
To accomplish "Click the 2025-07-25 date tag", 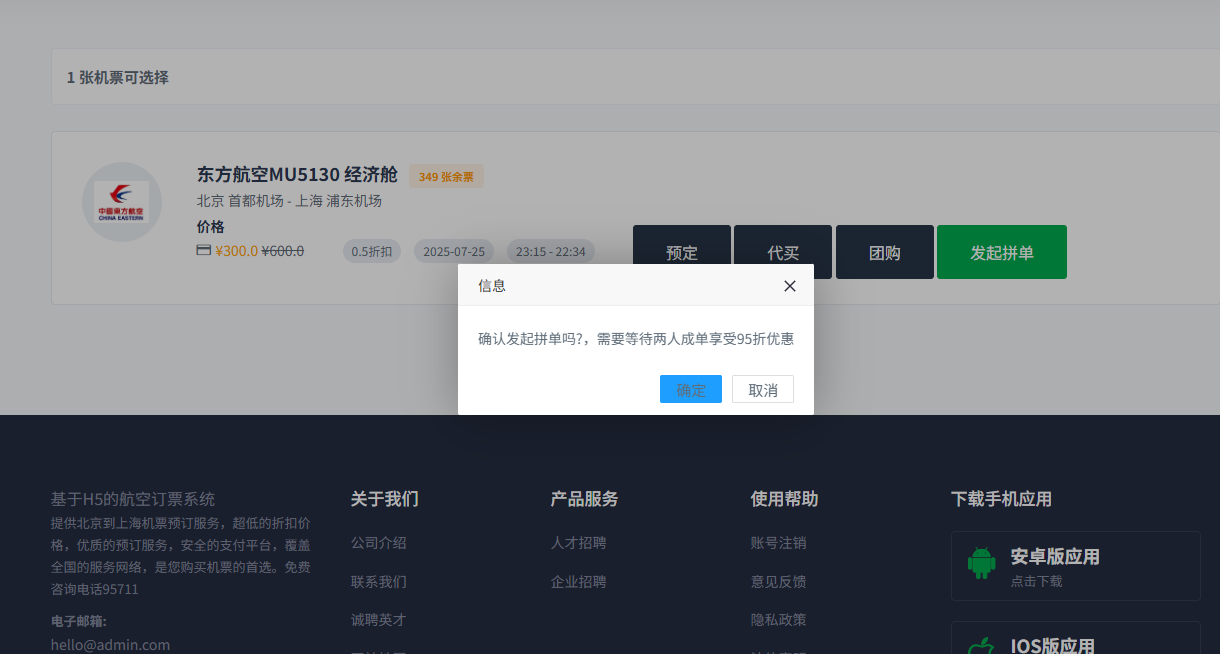I will (x=454, y=251).
